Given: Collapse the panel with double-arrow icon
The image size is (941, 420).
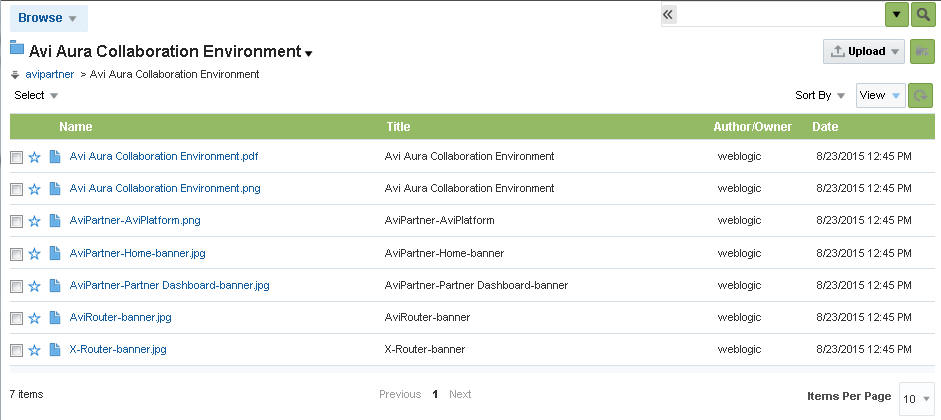Looking at the screenshot, I should click(x=669, y=14).
